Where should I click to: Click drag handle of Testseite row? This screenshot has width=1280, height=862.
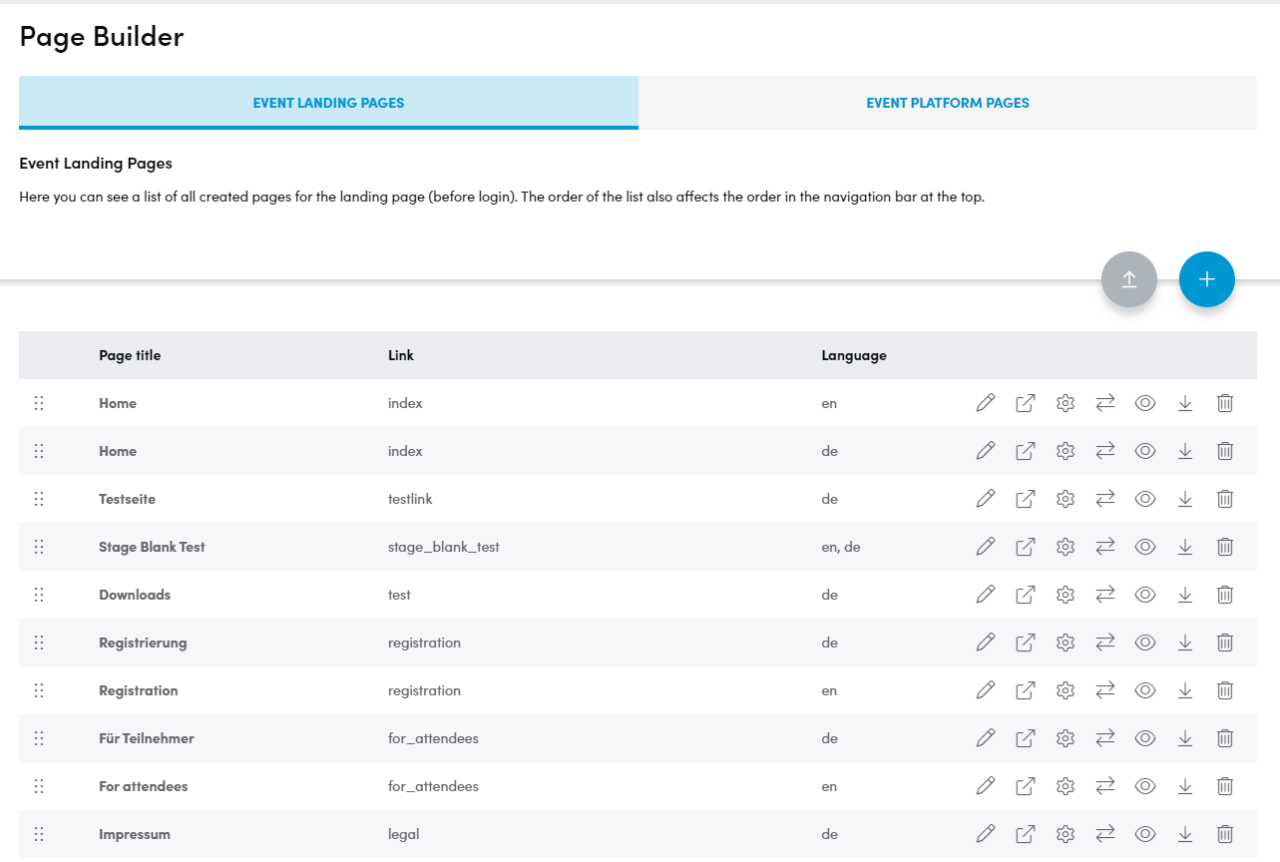(39, 499)
